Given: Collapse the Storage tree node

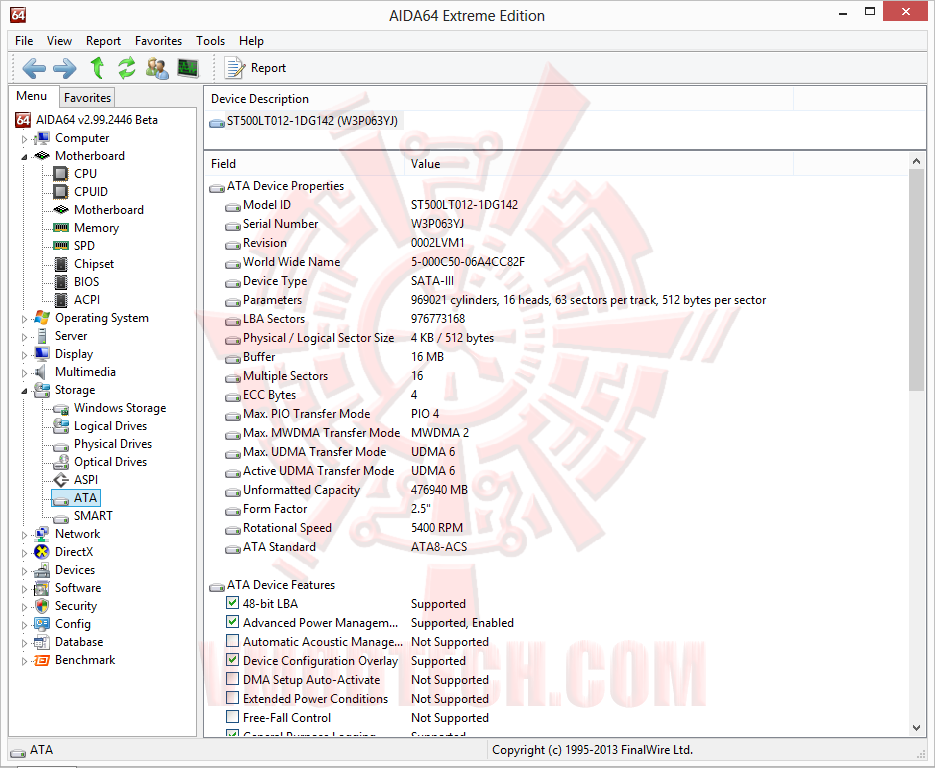Looking at the screenshot, I should tap(24, 391).
